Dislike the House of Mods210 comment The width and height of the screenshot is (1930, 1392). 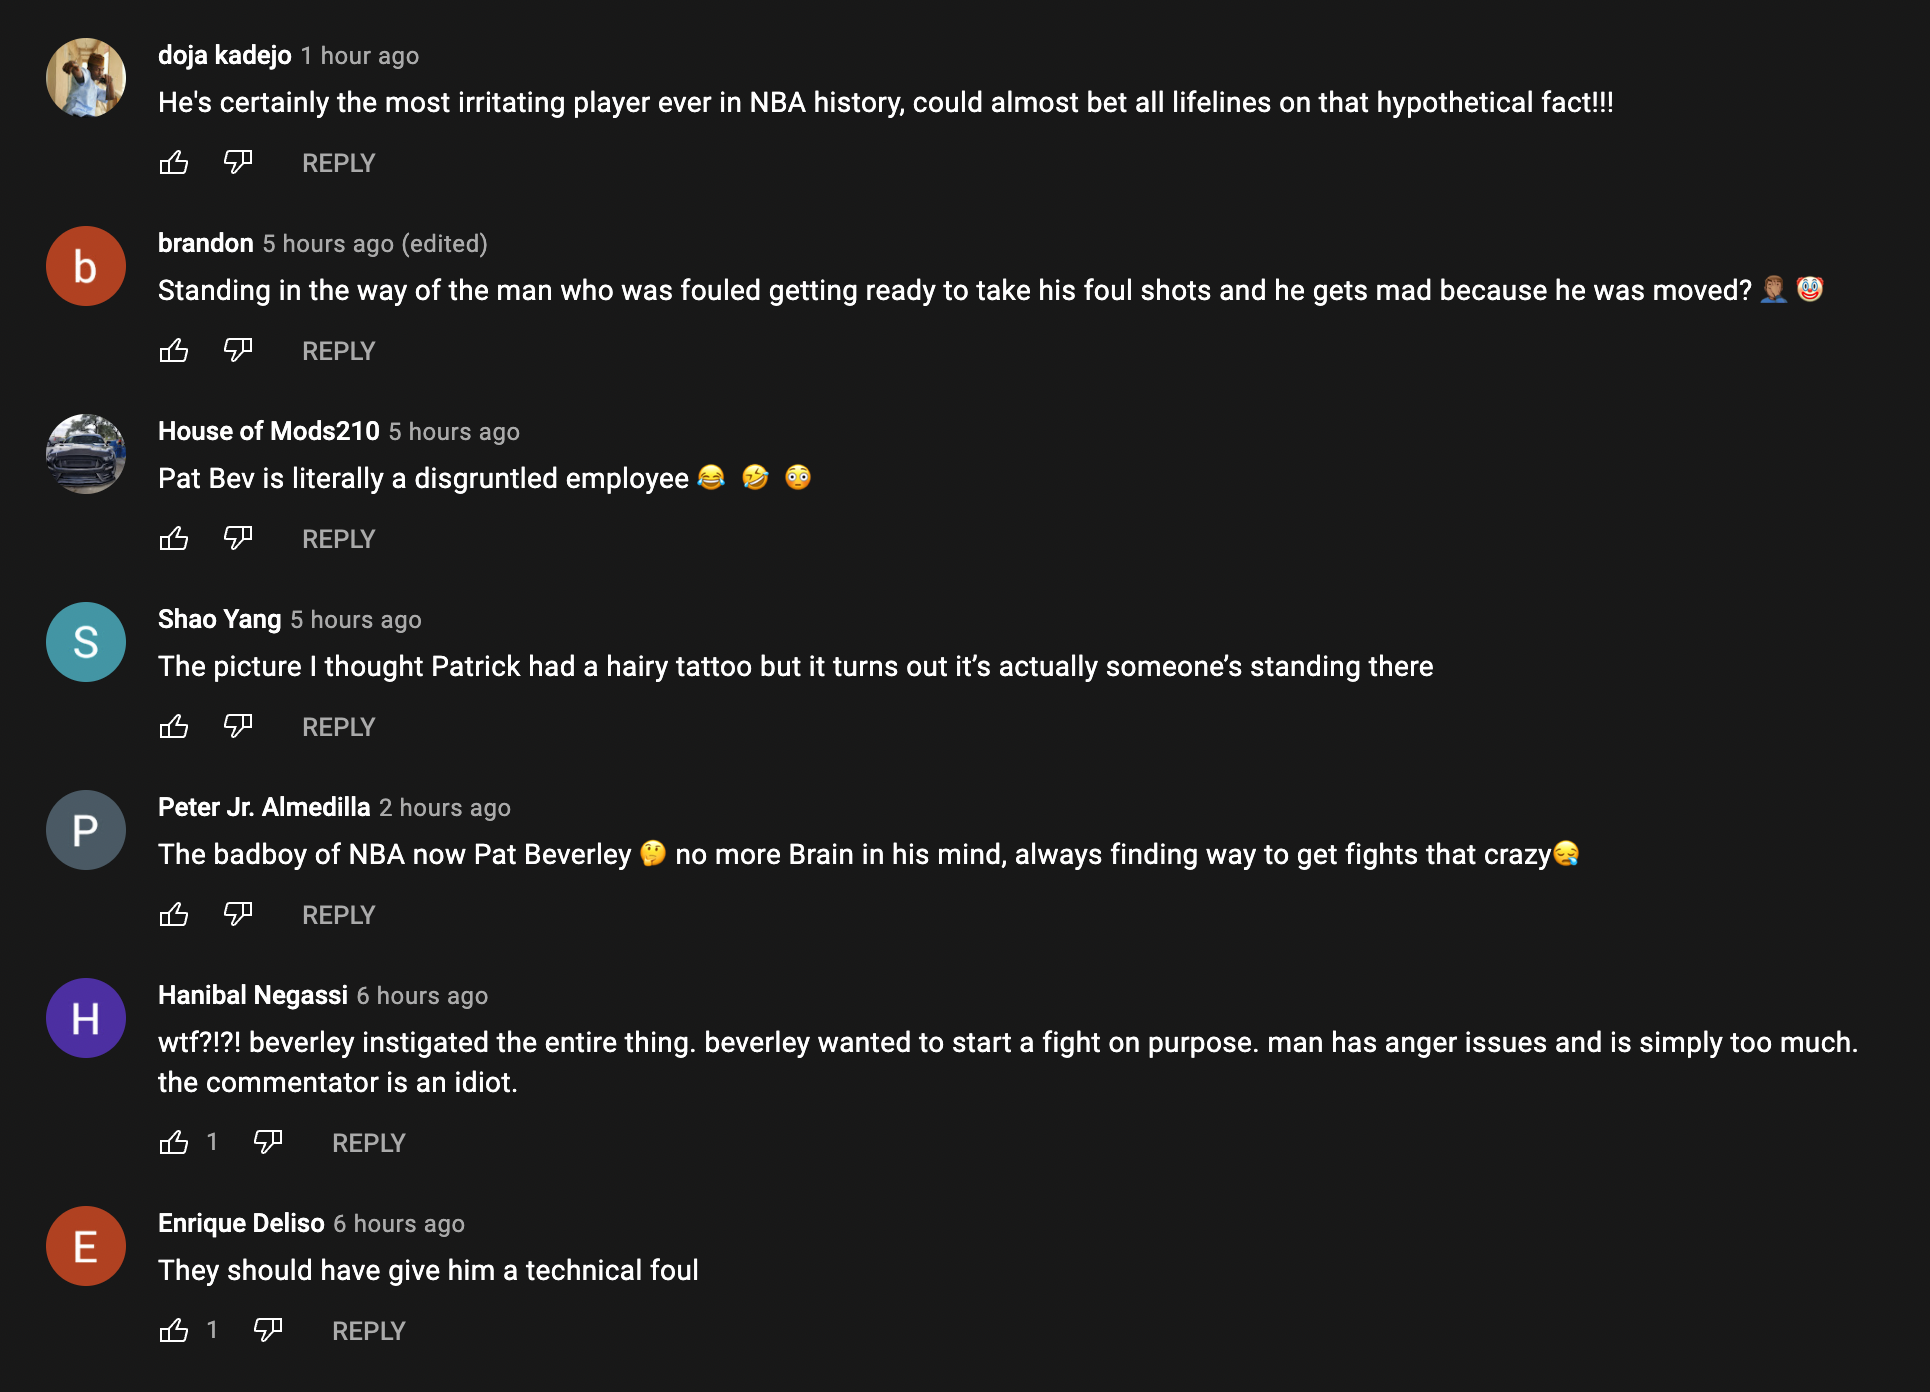click(x=238, y=538)
